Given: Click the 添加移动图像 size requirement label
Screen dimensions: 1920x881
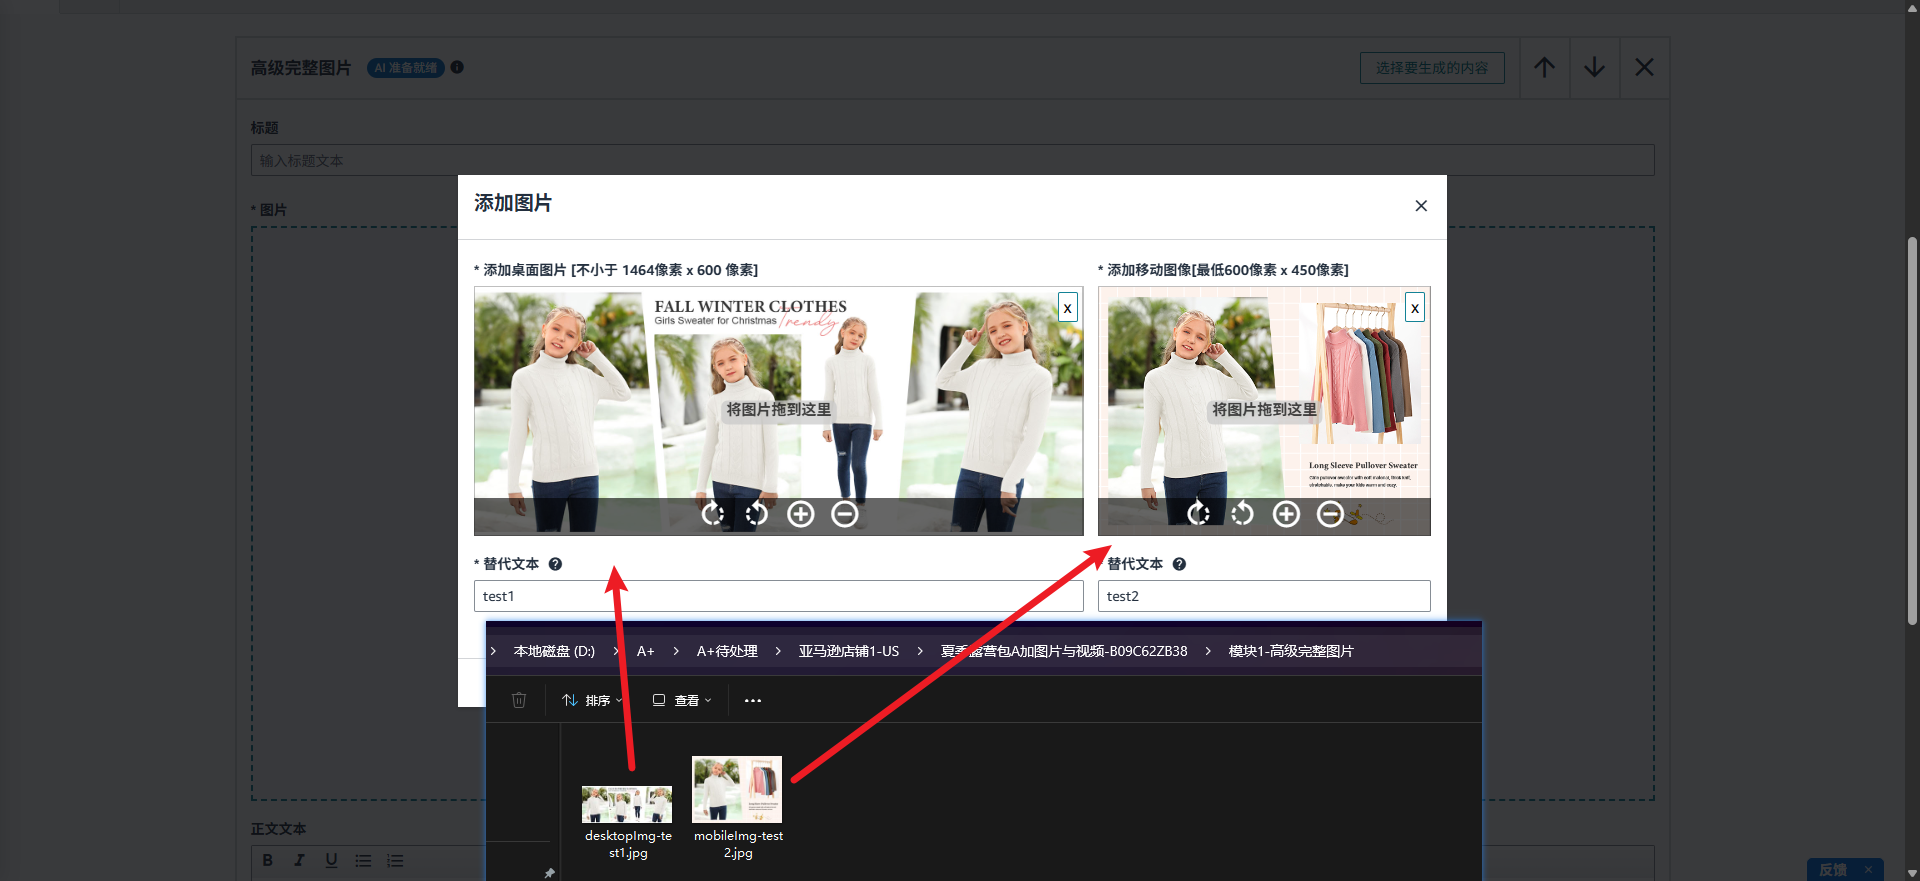Looking at the screenshot, I should (x=1223, y=270).
